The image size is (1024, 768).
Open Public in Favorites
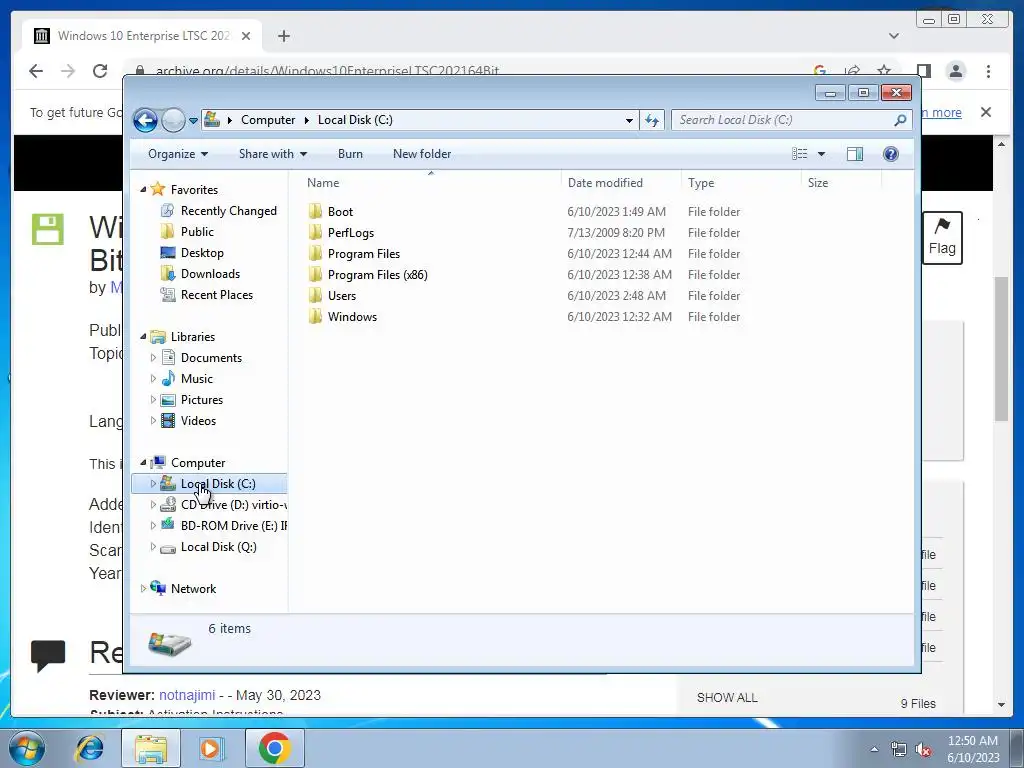(197, 232)
